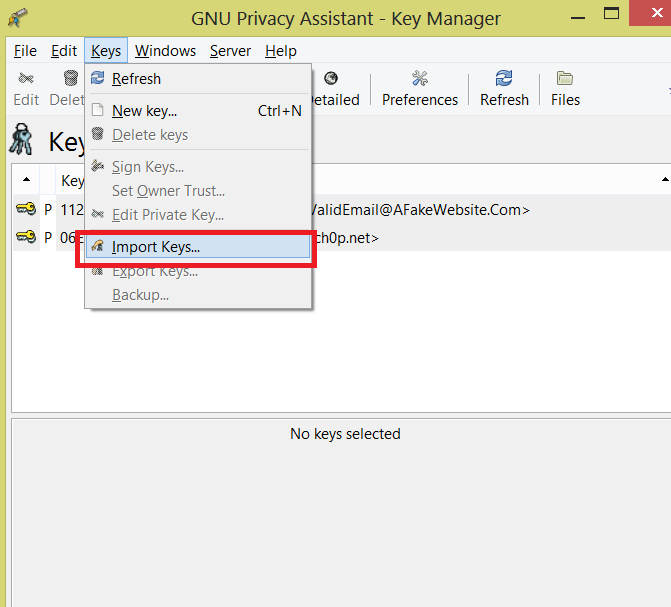This screenshot has height=607, width=671.
Task: Click the Detailed view toolbar icon
Action: 331,78
